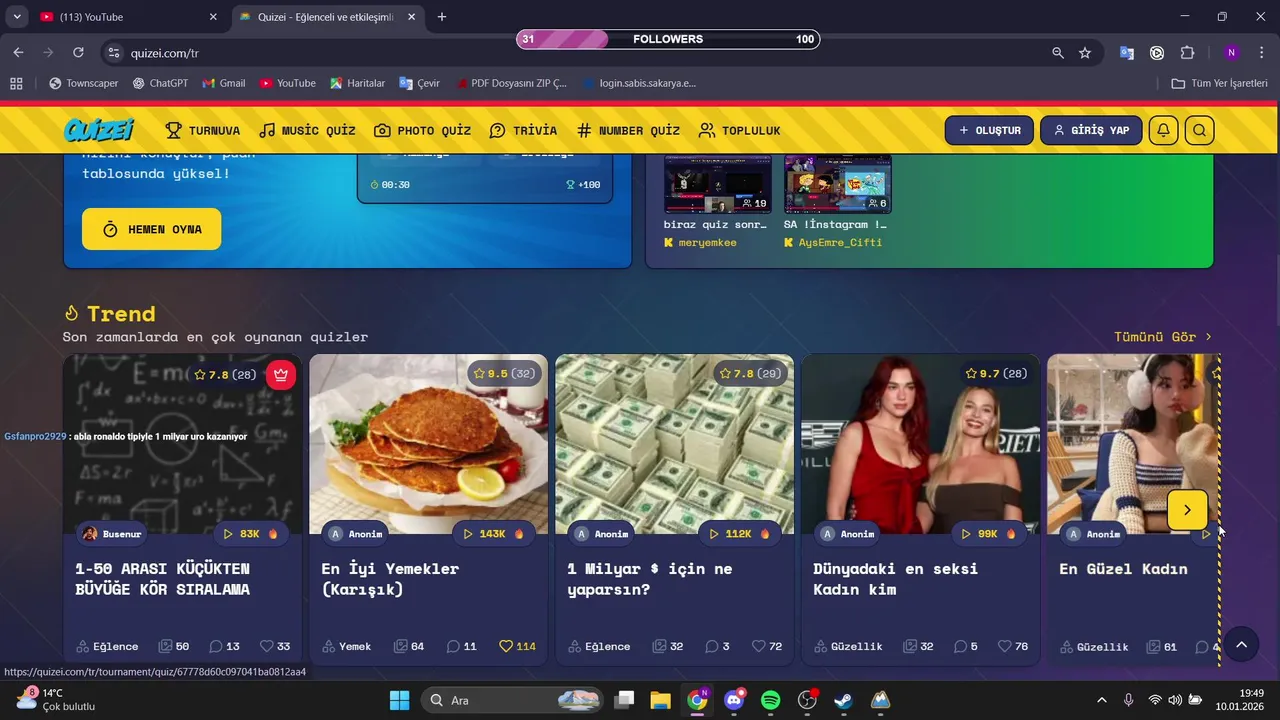Open Gmail bookmark
The width and height of the screenshot is (1280, 720).
(x=223, y=83)
